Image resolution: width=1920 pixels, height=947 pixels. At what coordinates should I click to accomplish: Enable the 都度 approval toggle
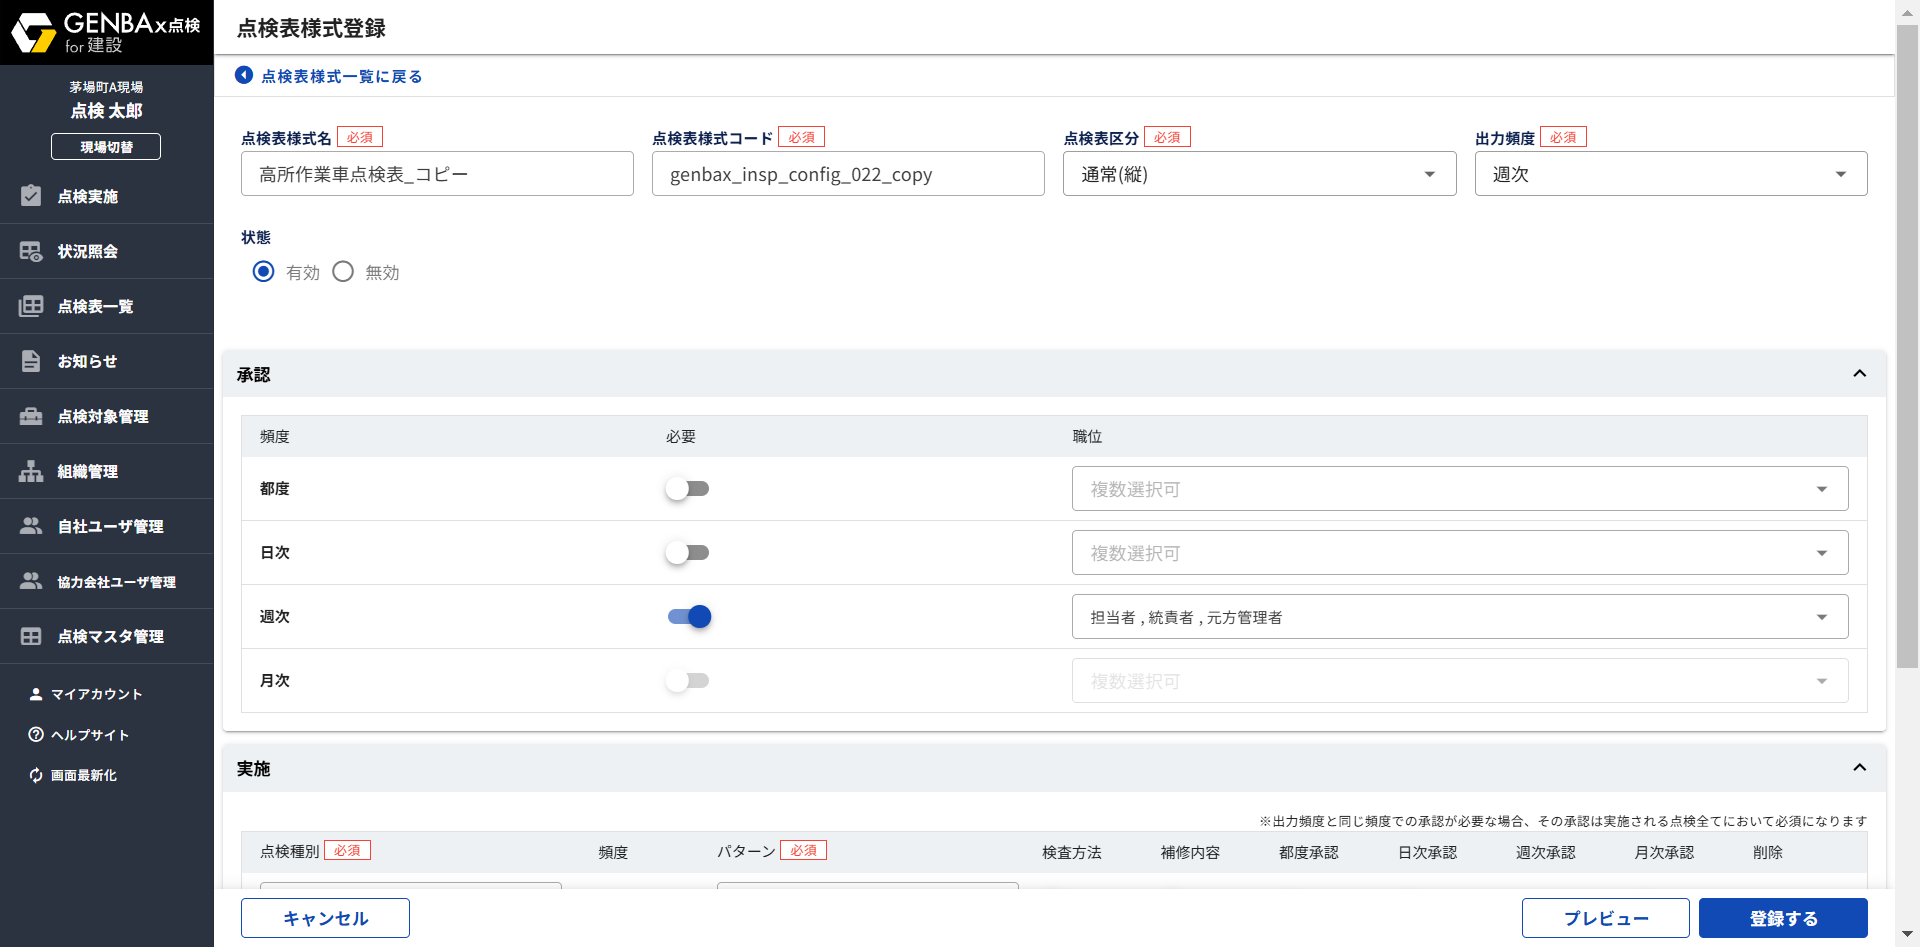[x=688, y=488]
